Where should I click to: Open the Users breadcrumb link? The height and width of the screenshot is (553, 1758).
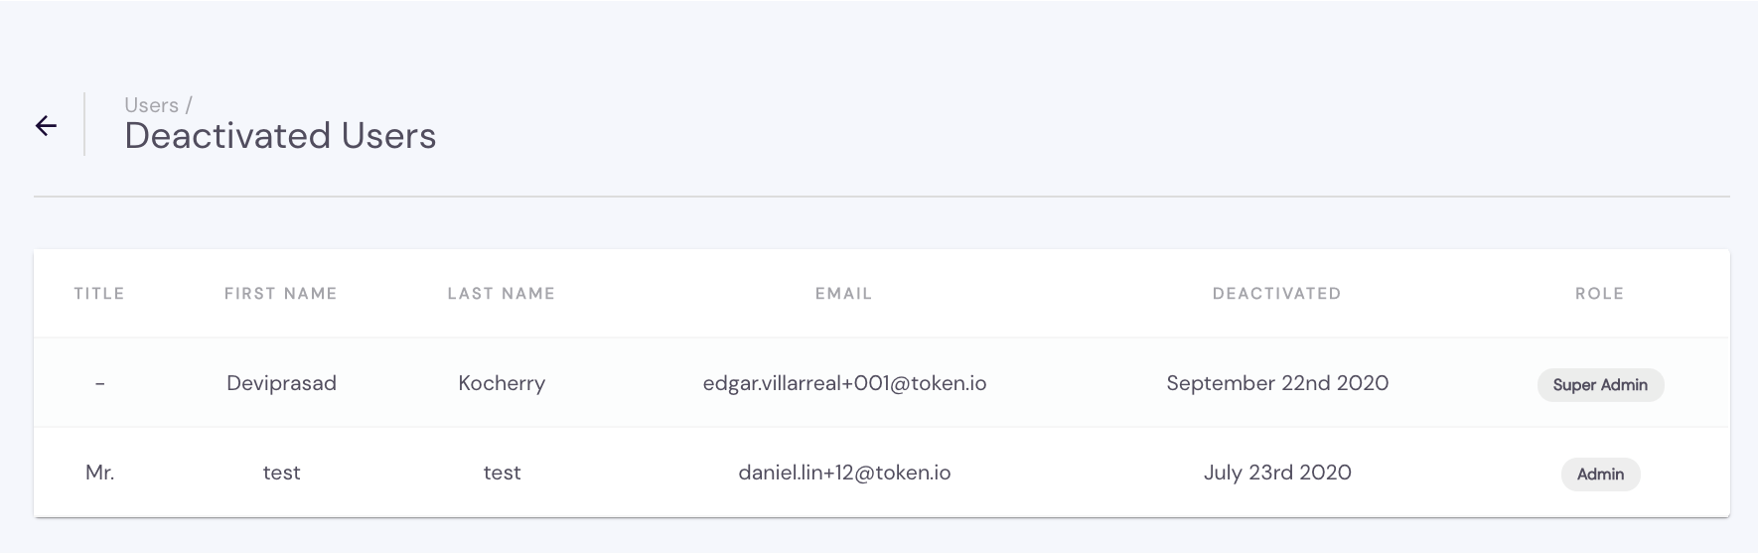pyautogui.click(x=151, y=105)
